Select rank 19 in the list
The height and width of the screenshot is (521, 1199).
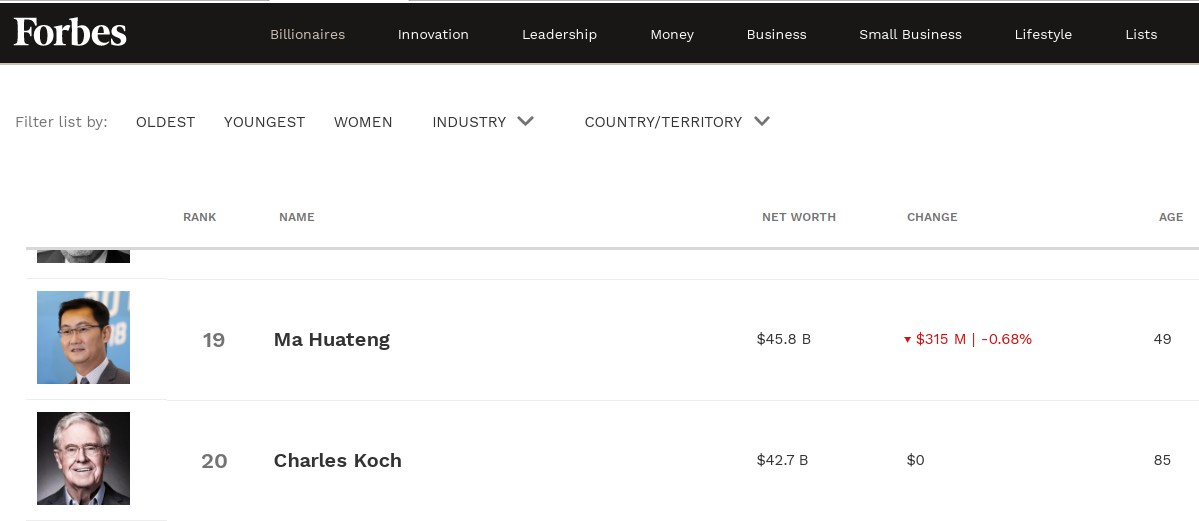tap(213, 340)
